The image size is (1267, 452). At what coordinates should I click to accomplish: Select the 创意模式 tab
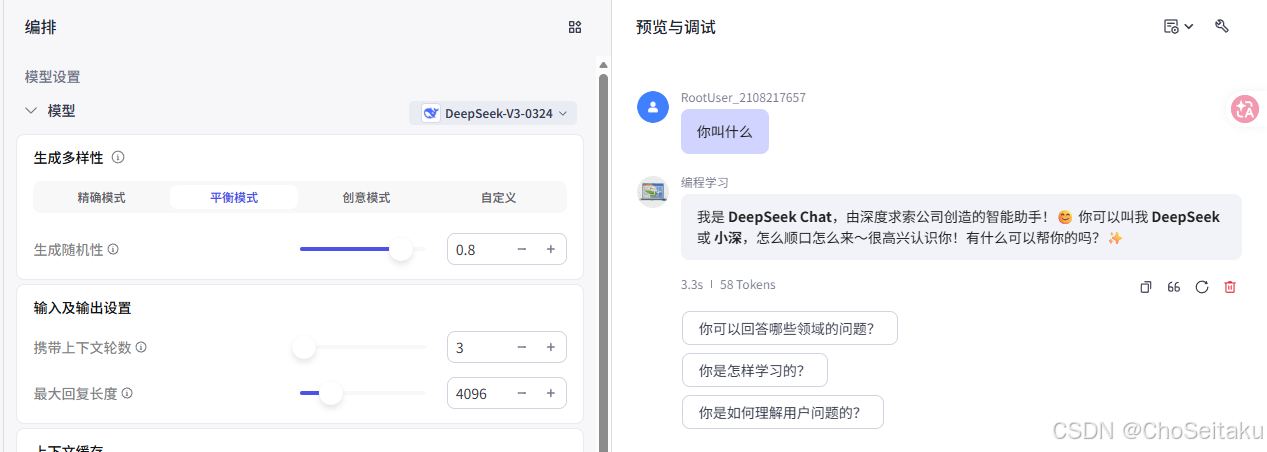pyautogui.click(x=366, y=197)
